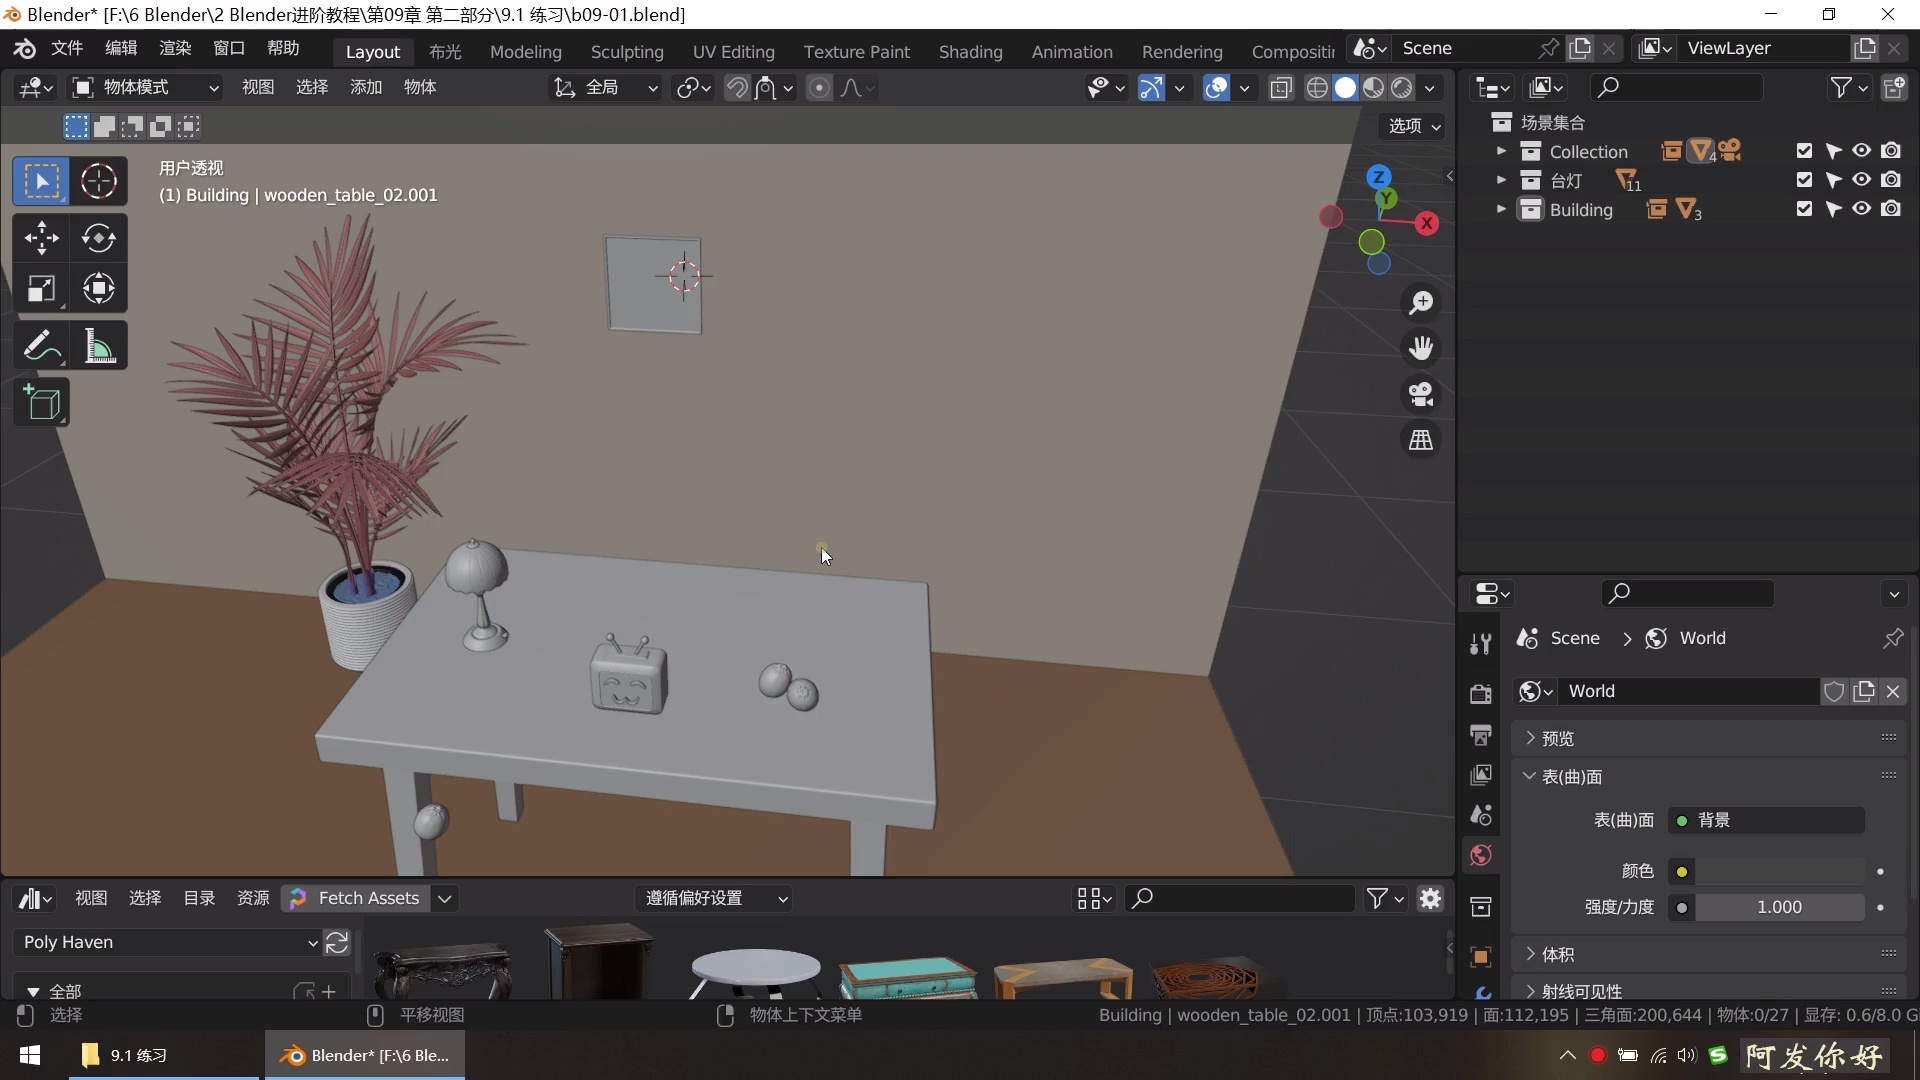
Task: Open the World properties tab
Action: (1481, 855)
